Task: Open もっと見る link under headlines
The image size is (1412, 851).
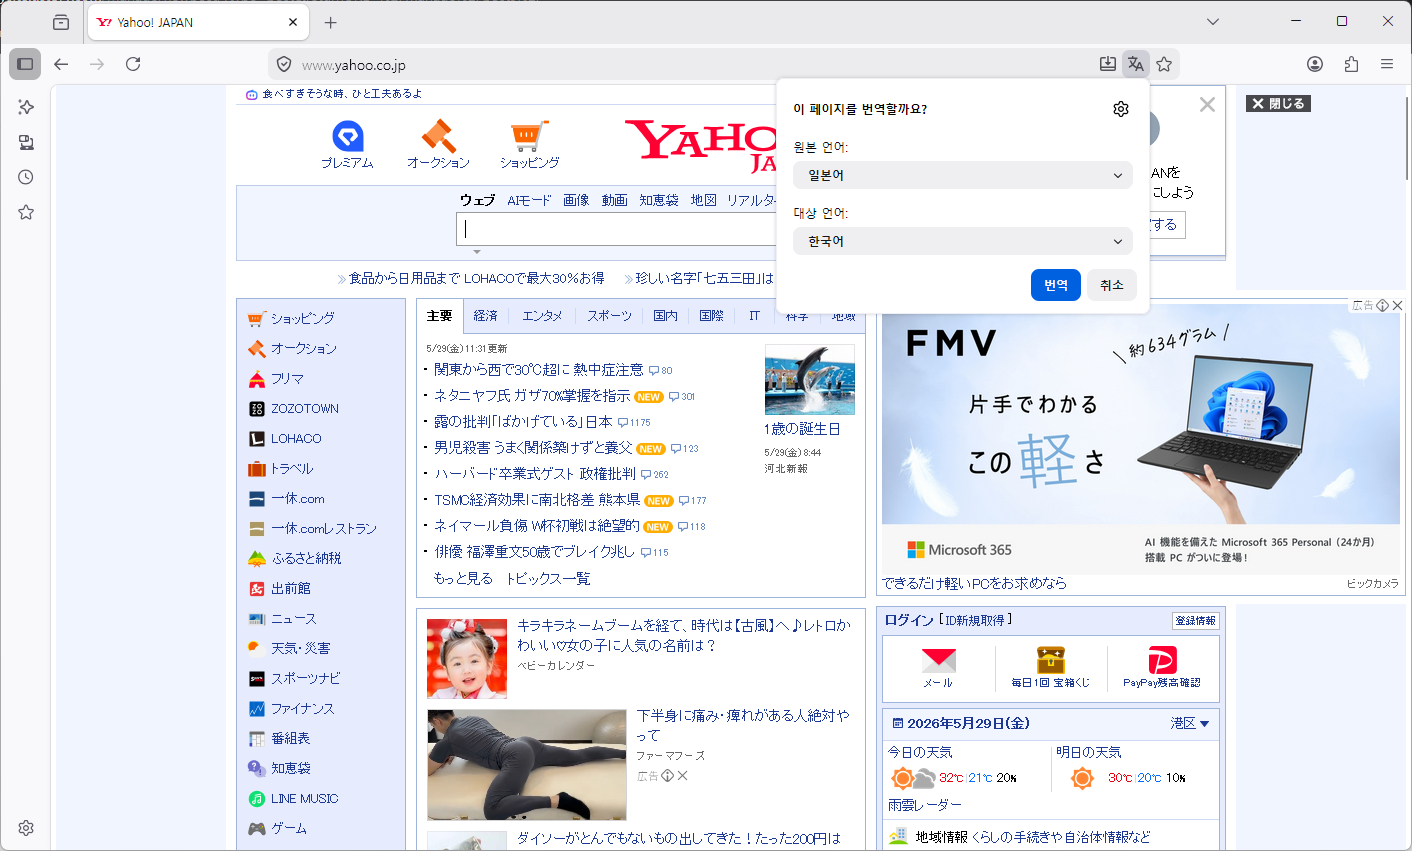Action: coord(463,578)
